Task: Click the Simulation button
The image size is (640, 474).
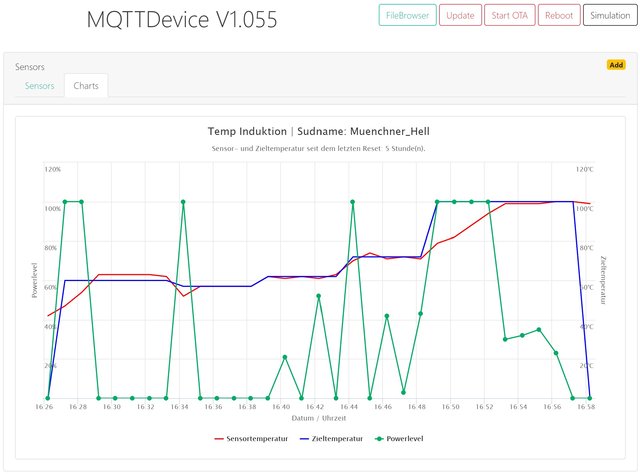Action: pyautogui.click(x=610, y=16)
